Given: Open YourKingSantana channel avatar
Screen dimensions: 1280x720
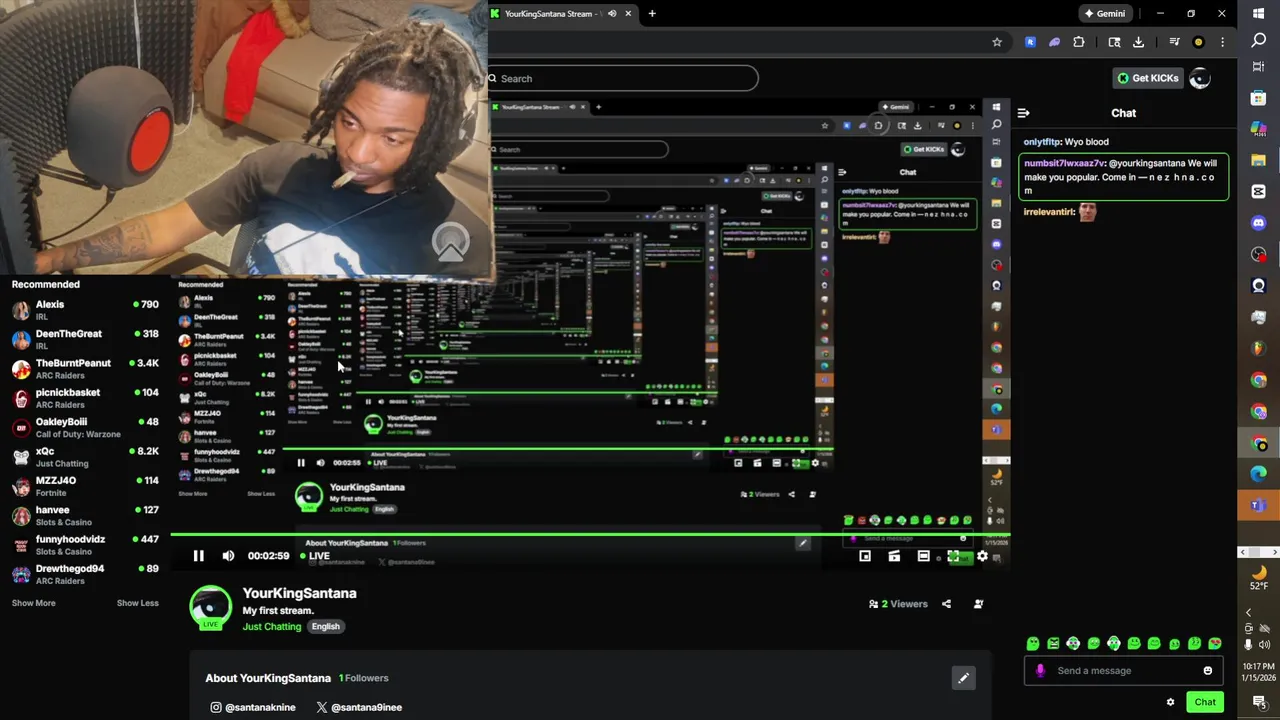Looking at the screenshot, I should coord(210,607).
